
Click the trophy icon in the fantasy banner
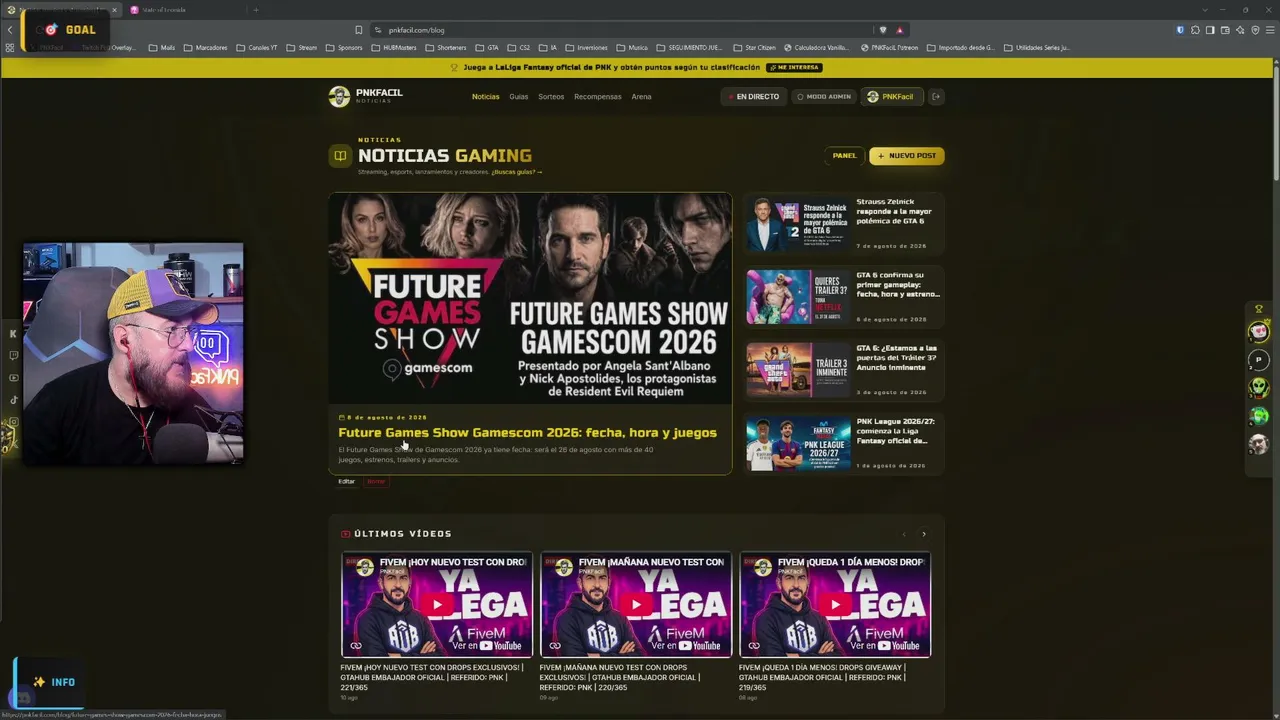coord(454,67)
